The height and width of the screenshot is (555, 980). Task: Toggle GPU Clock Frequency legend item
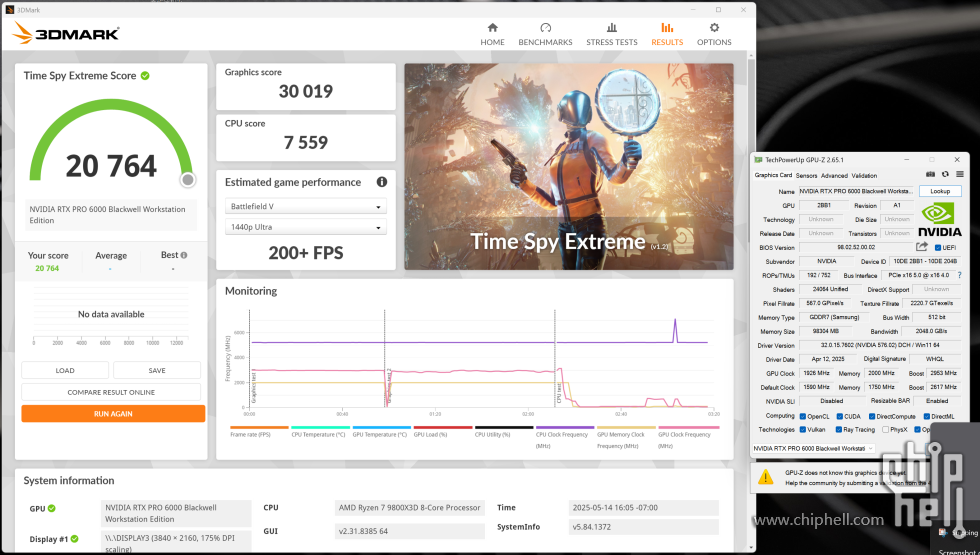pos(688,438)
